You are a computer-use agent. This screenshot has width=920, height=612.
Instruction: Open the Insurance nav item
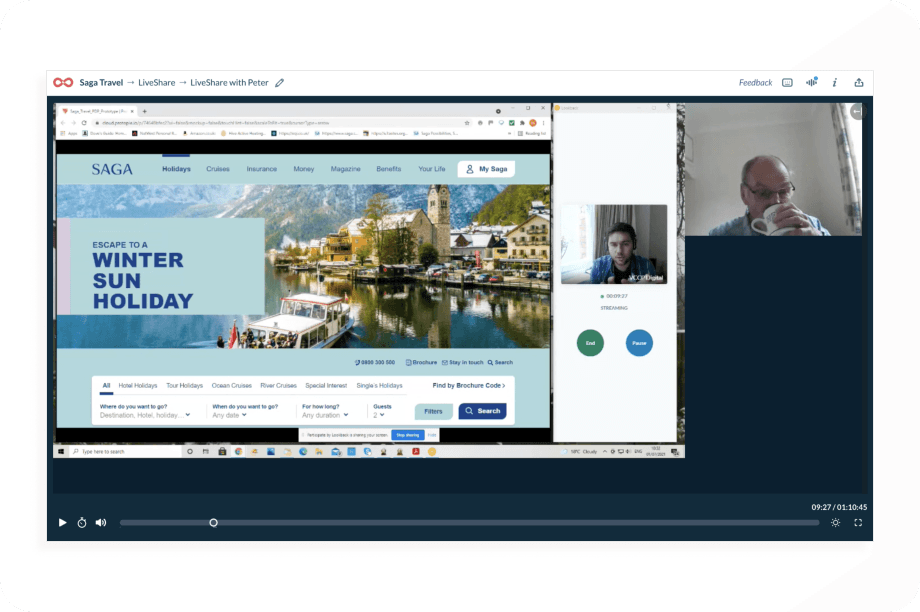(262, 169)
